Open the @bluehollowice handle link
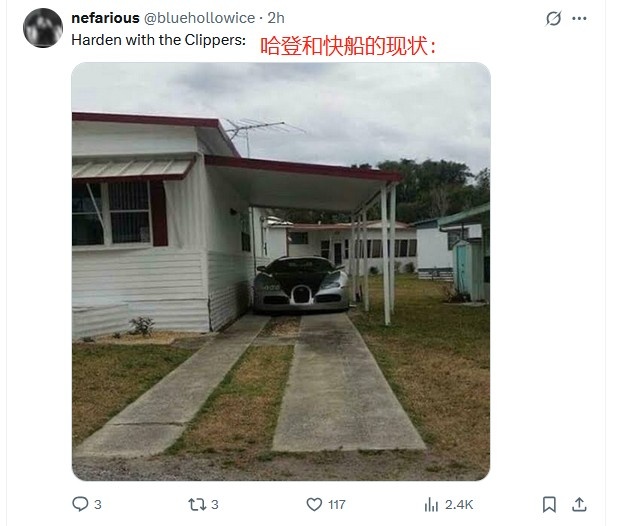 pos(199,18)
